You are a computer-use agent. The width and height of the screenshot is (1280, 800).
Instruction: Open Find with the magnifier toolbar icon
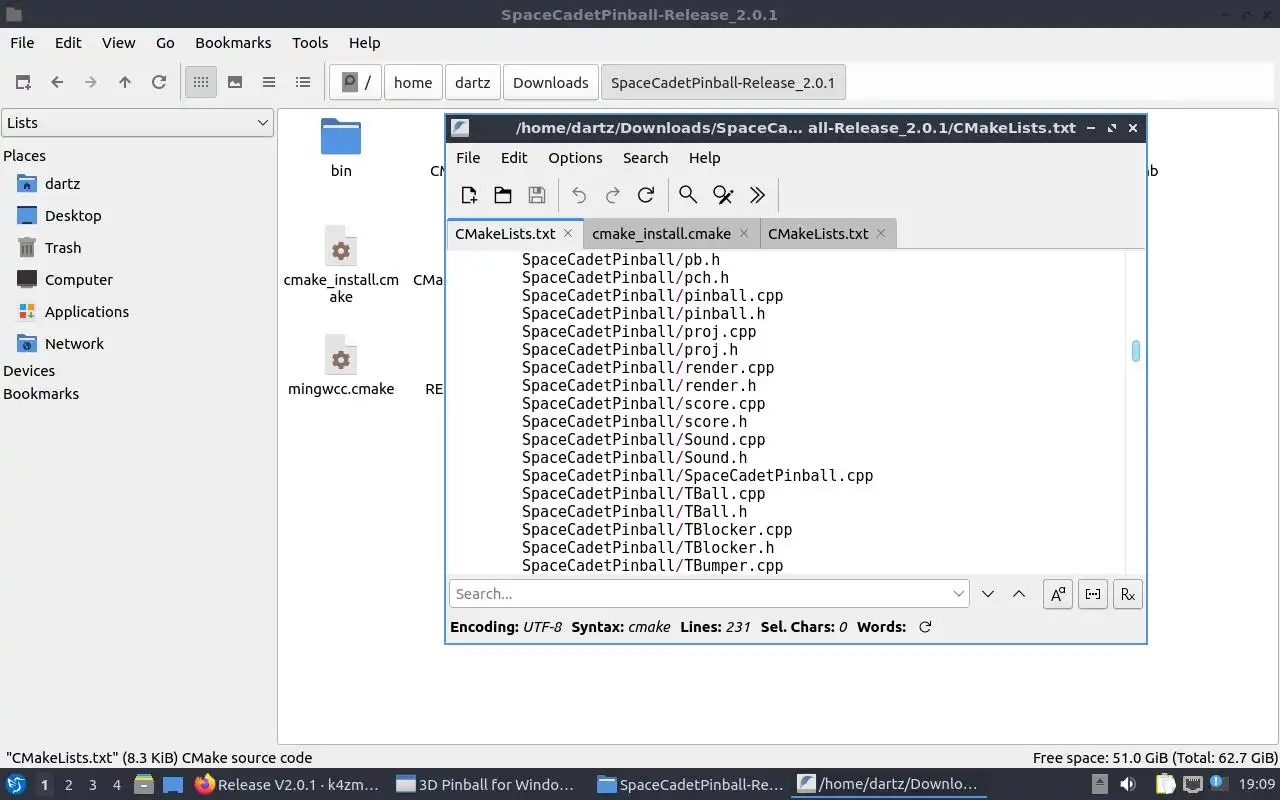tap(688, 195)
